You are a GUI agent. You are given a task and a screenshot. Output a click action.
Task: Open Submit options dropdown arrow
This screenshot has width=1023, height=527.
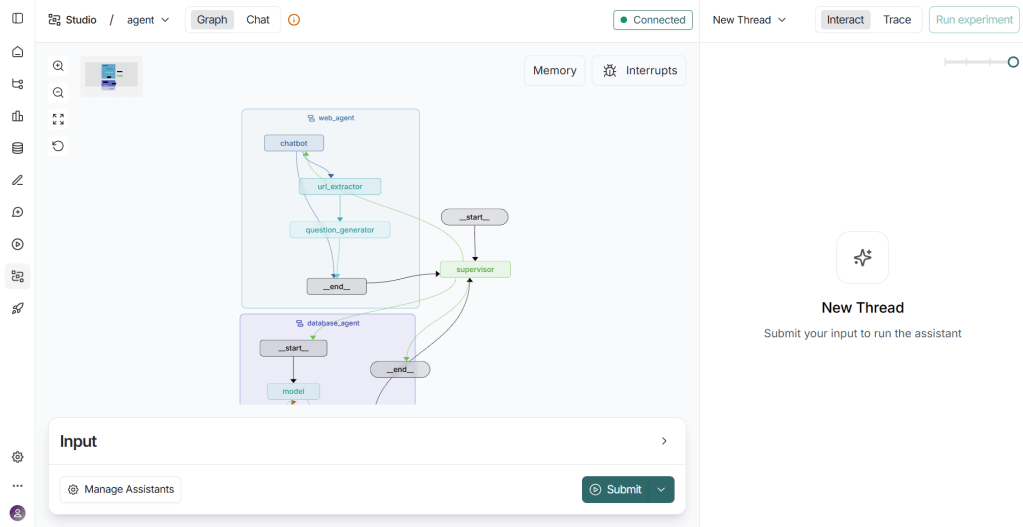661,489
